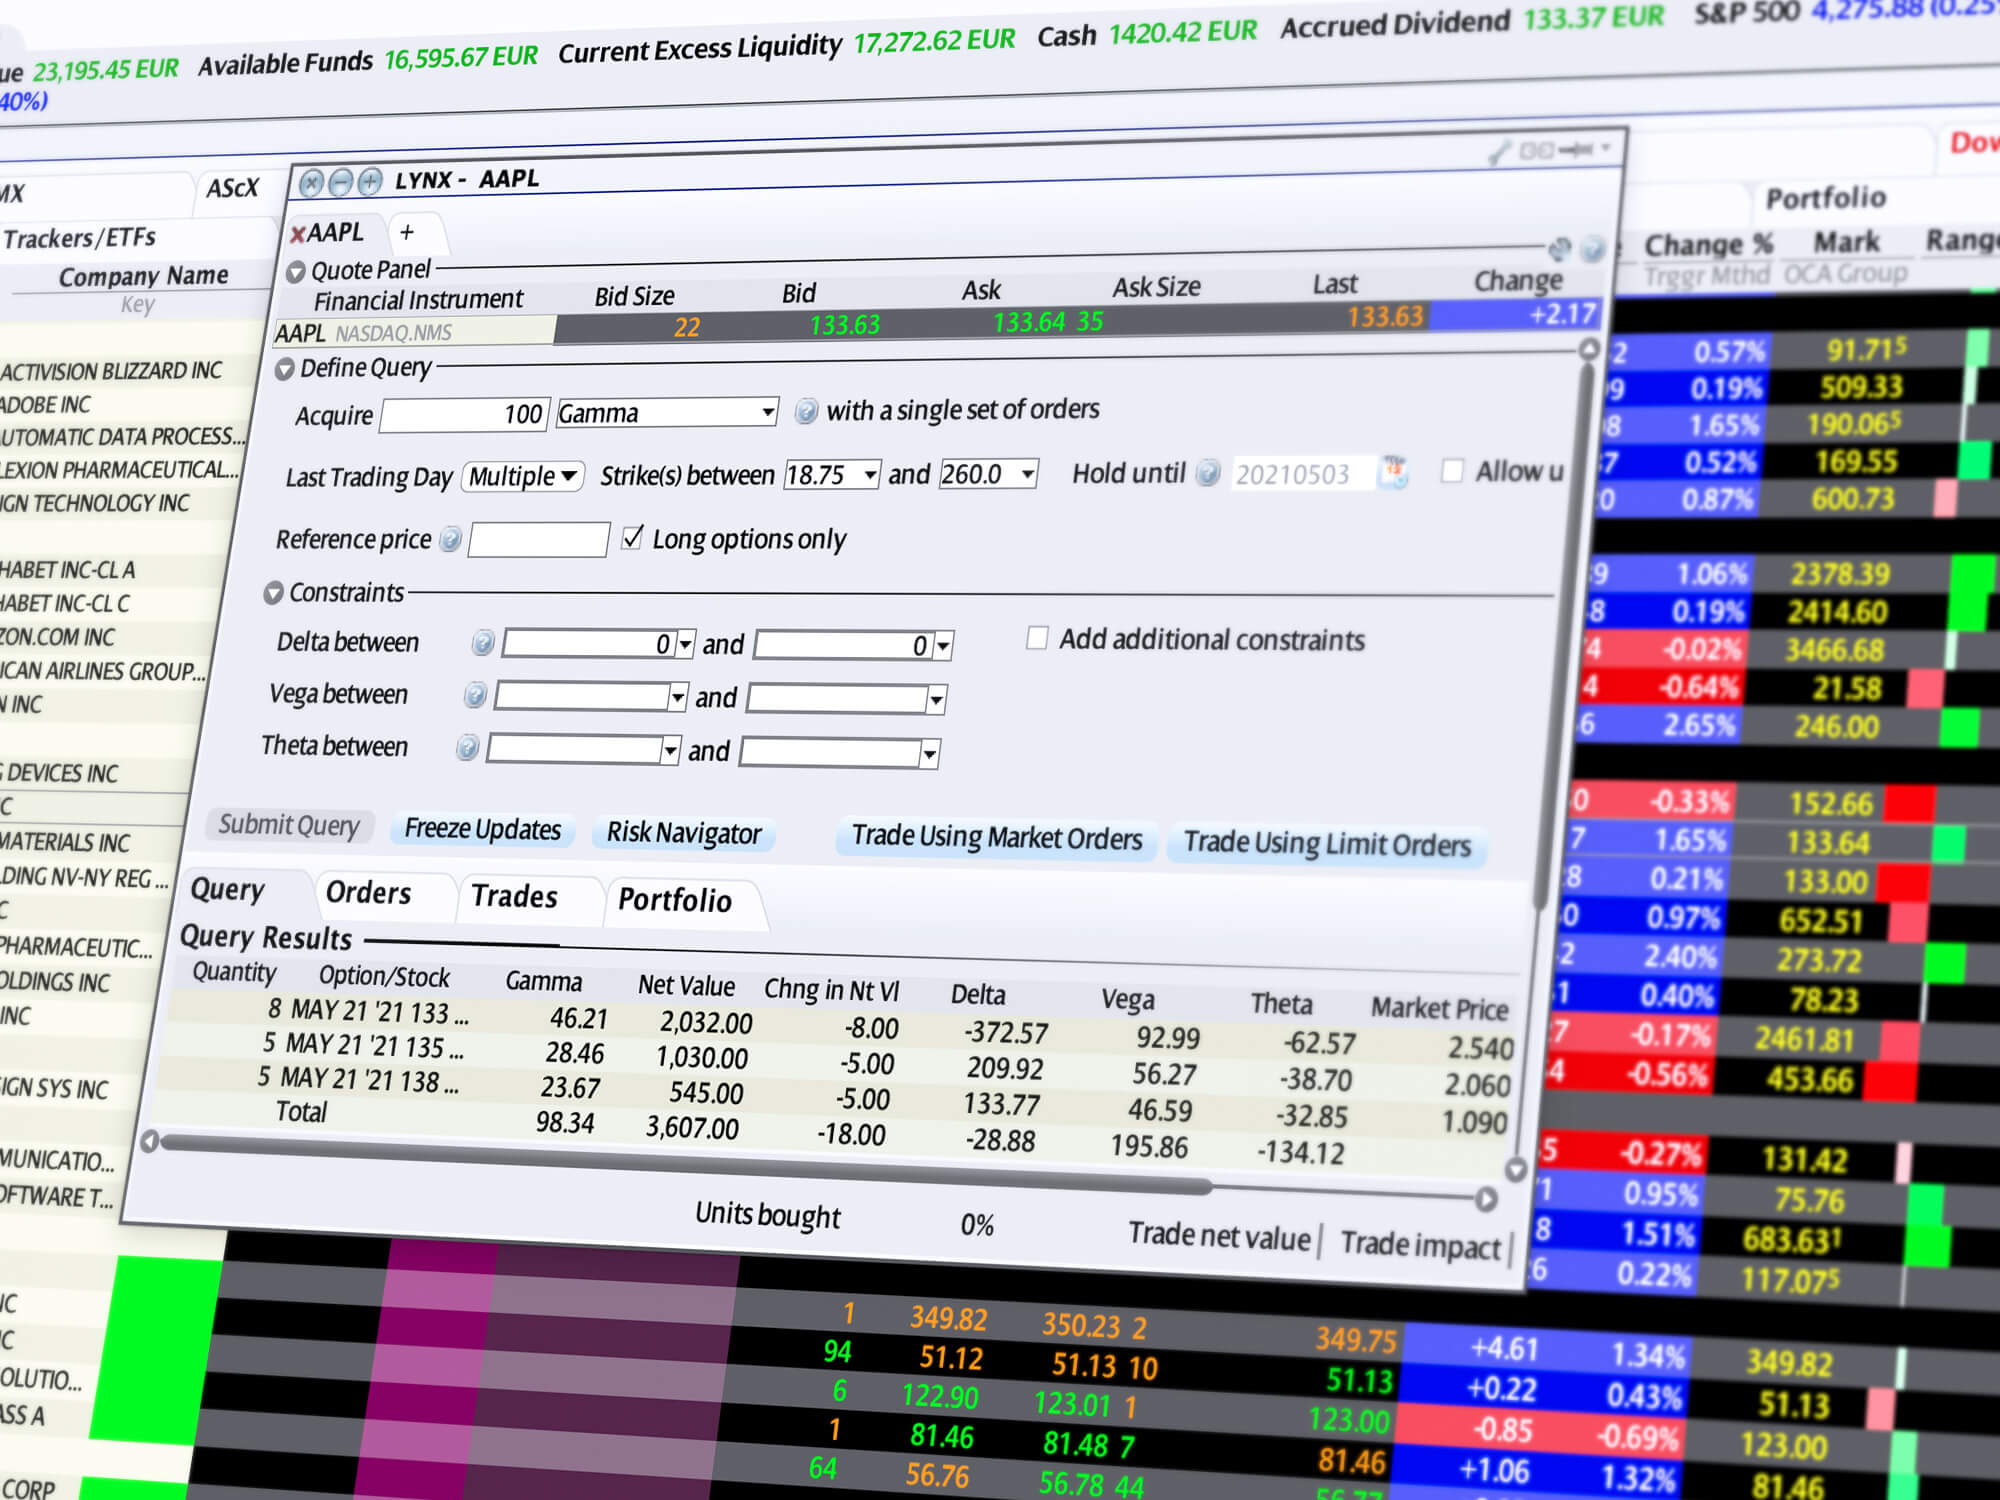Open the first Delta between dropdown
Screen dimensions: 2000x1500
coord(685,644)
